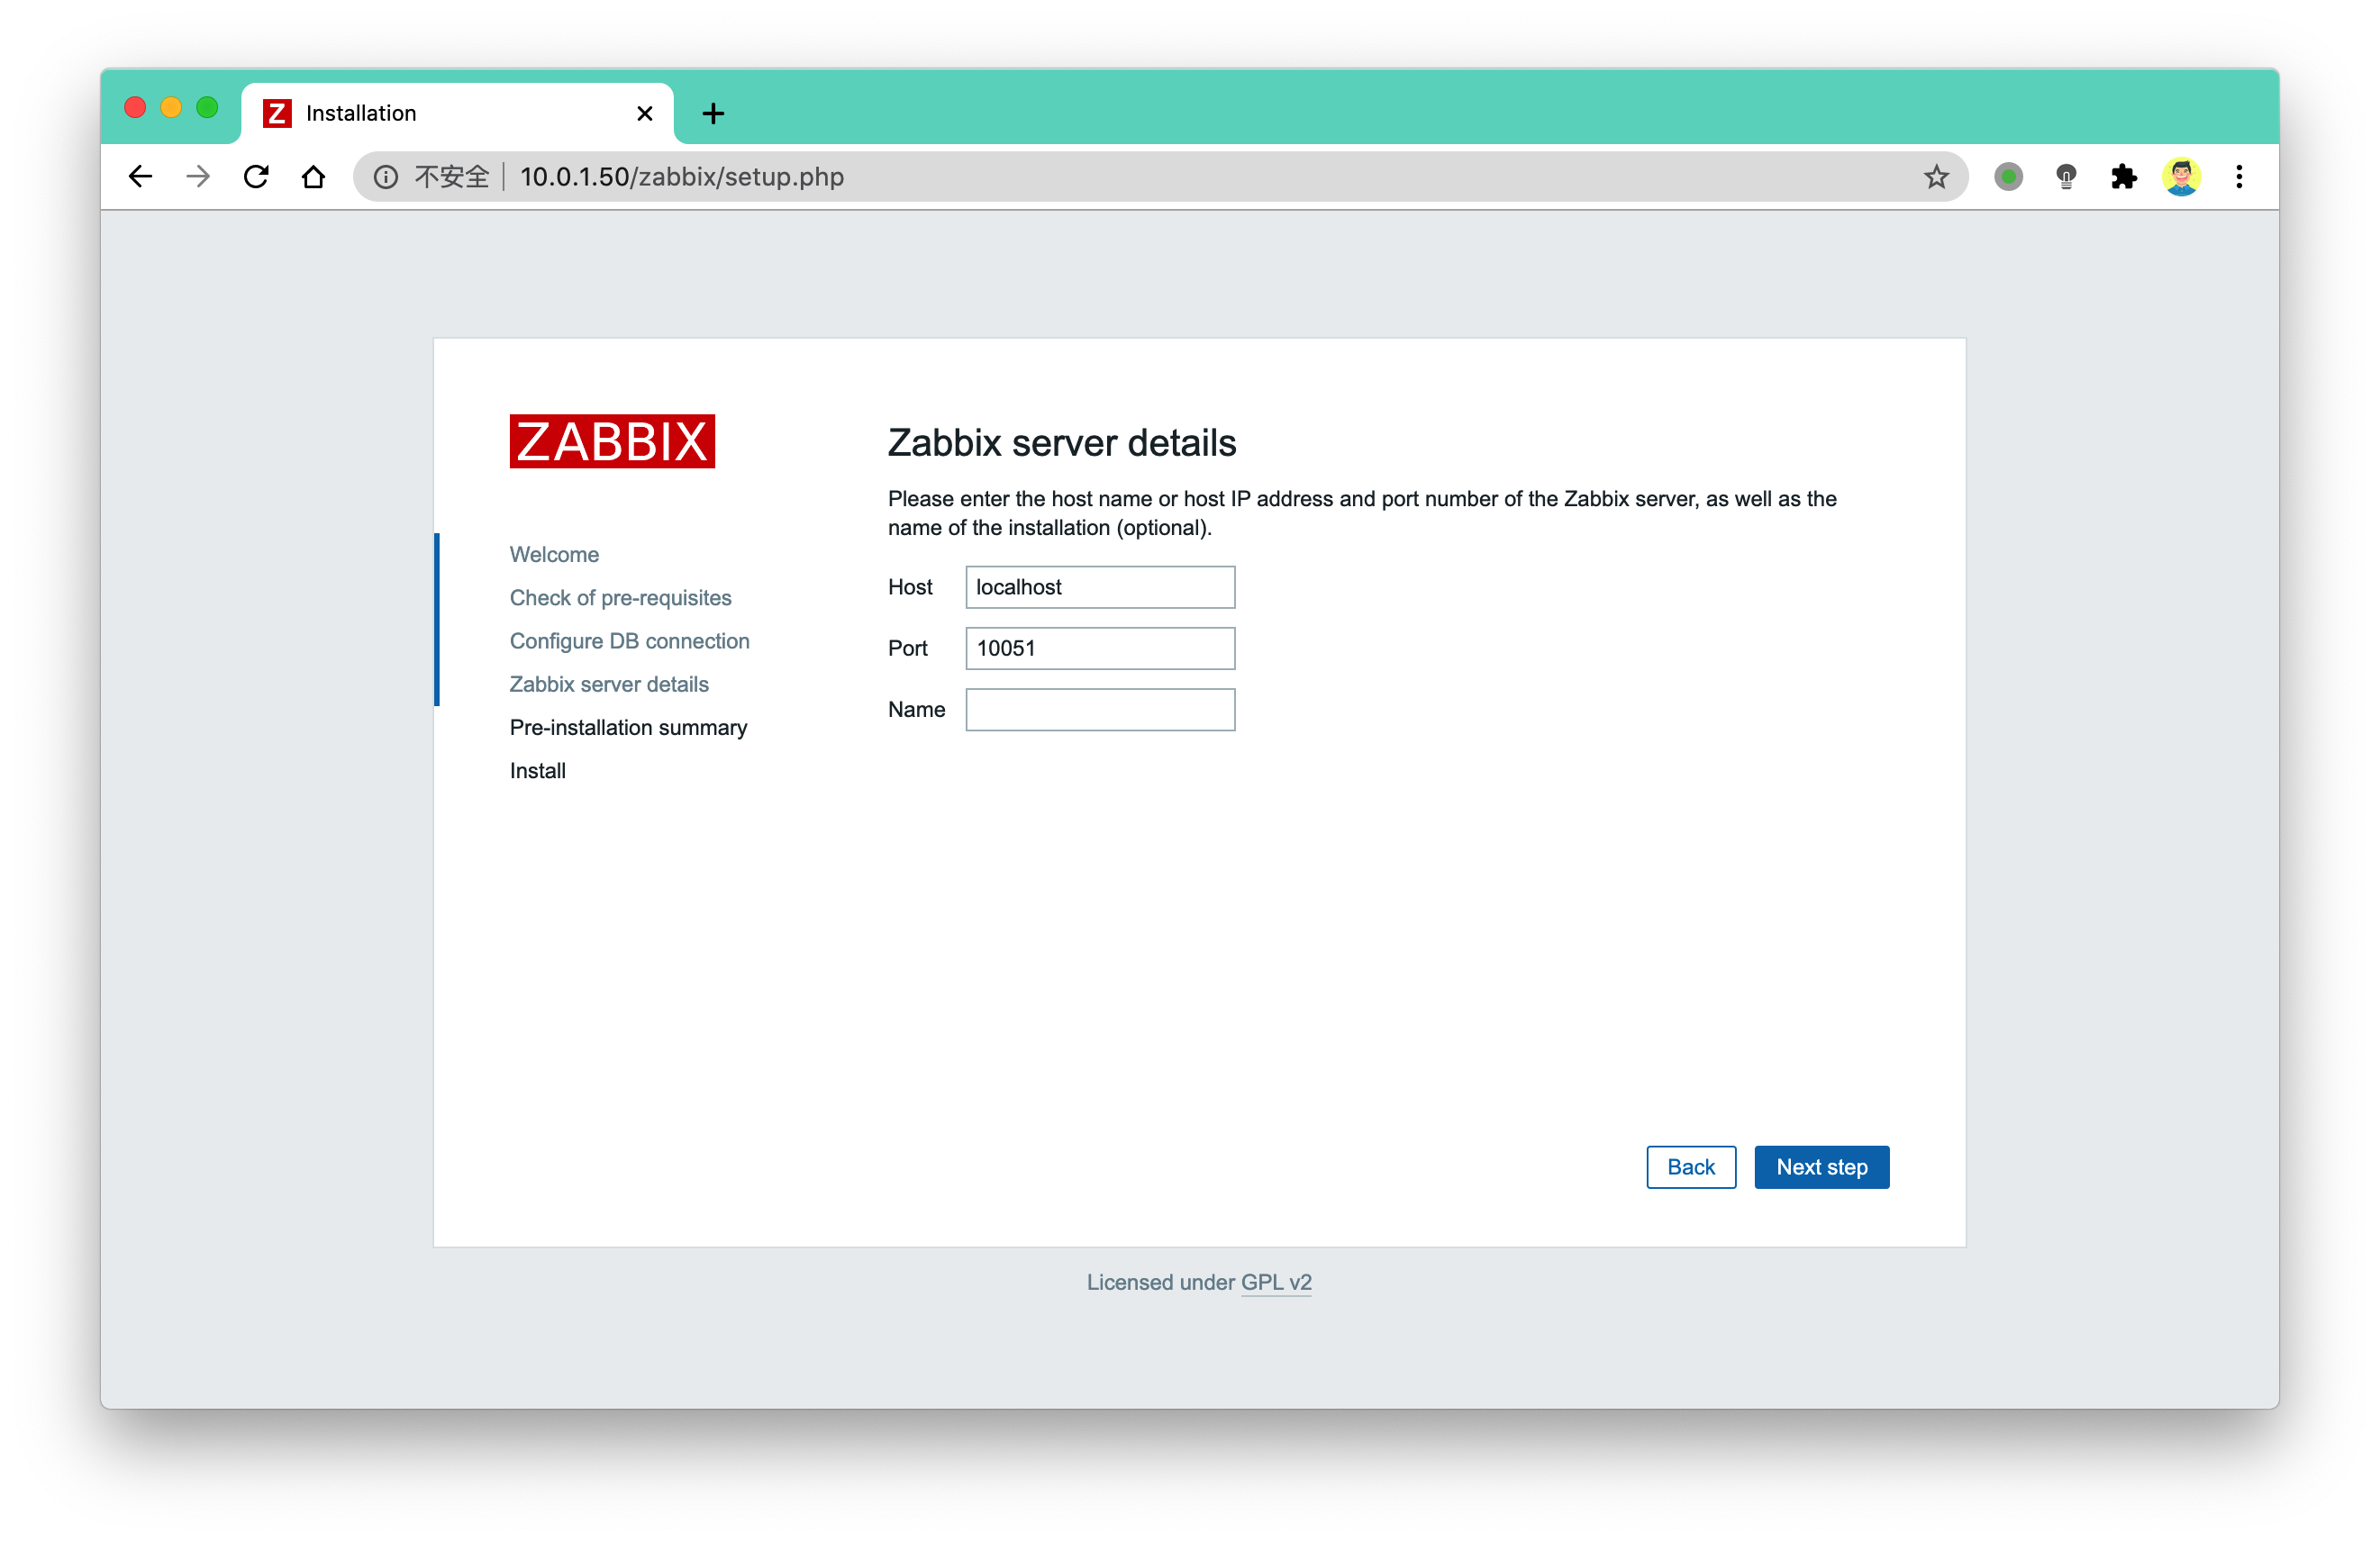The height and width of the screenshot is (1542, 2380).
Task: Select Pre-installation summary step
Action: 629,727
